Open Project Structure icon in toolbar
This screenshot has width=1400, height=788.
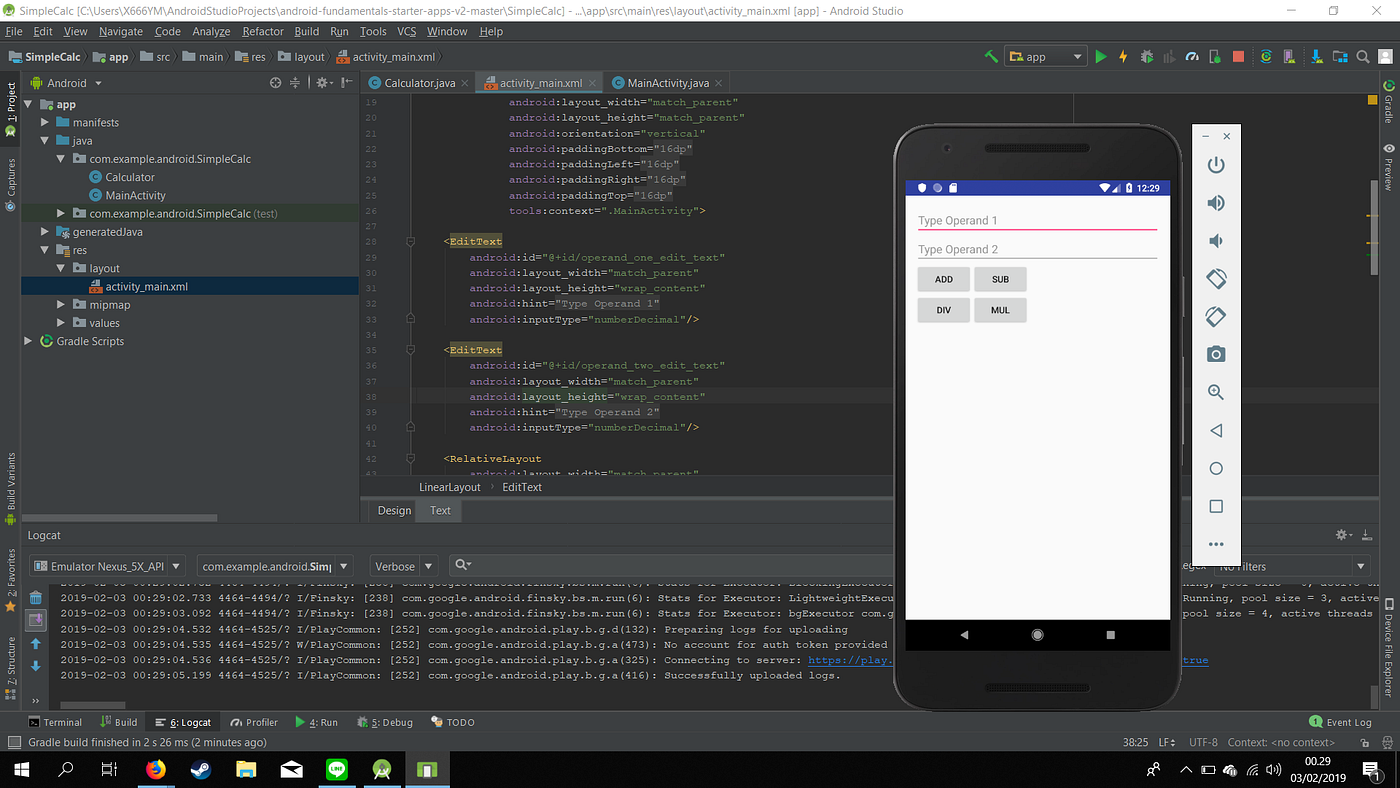tap(1338, 57)
